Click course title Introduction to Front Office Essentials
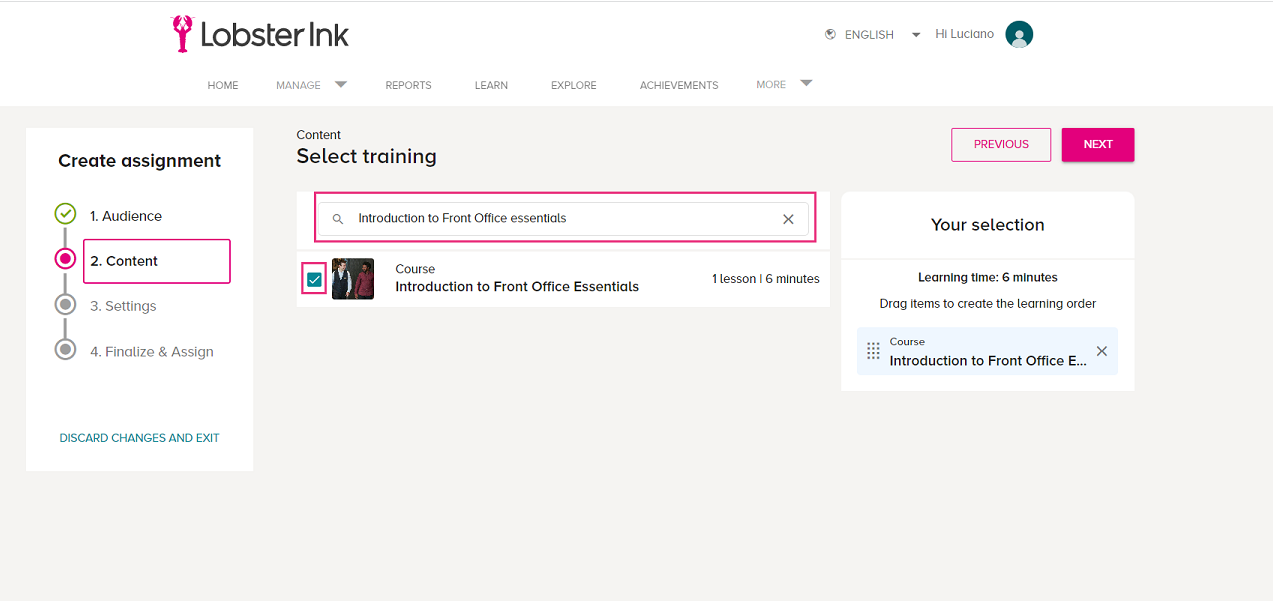 [x=517, y=287]
